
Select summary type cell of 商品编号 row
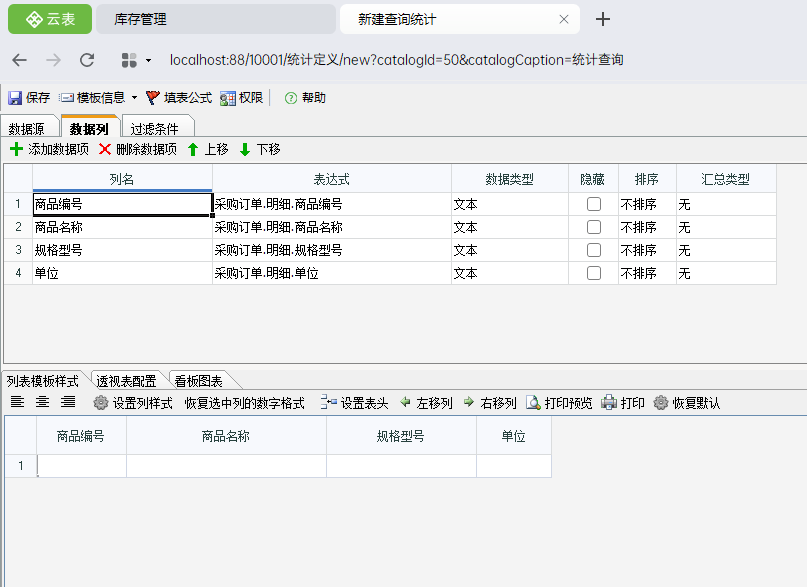(726, 204)
